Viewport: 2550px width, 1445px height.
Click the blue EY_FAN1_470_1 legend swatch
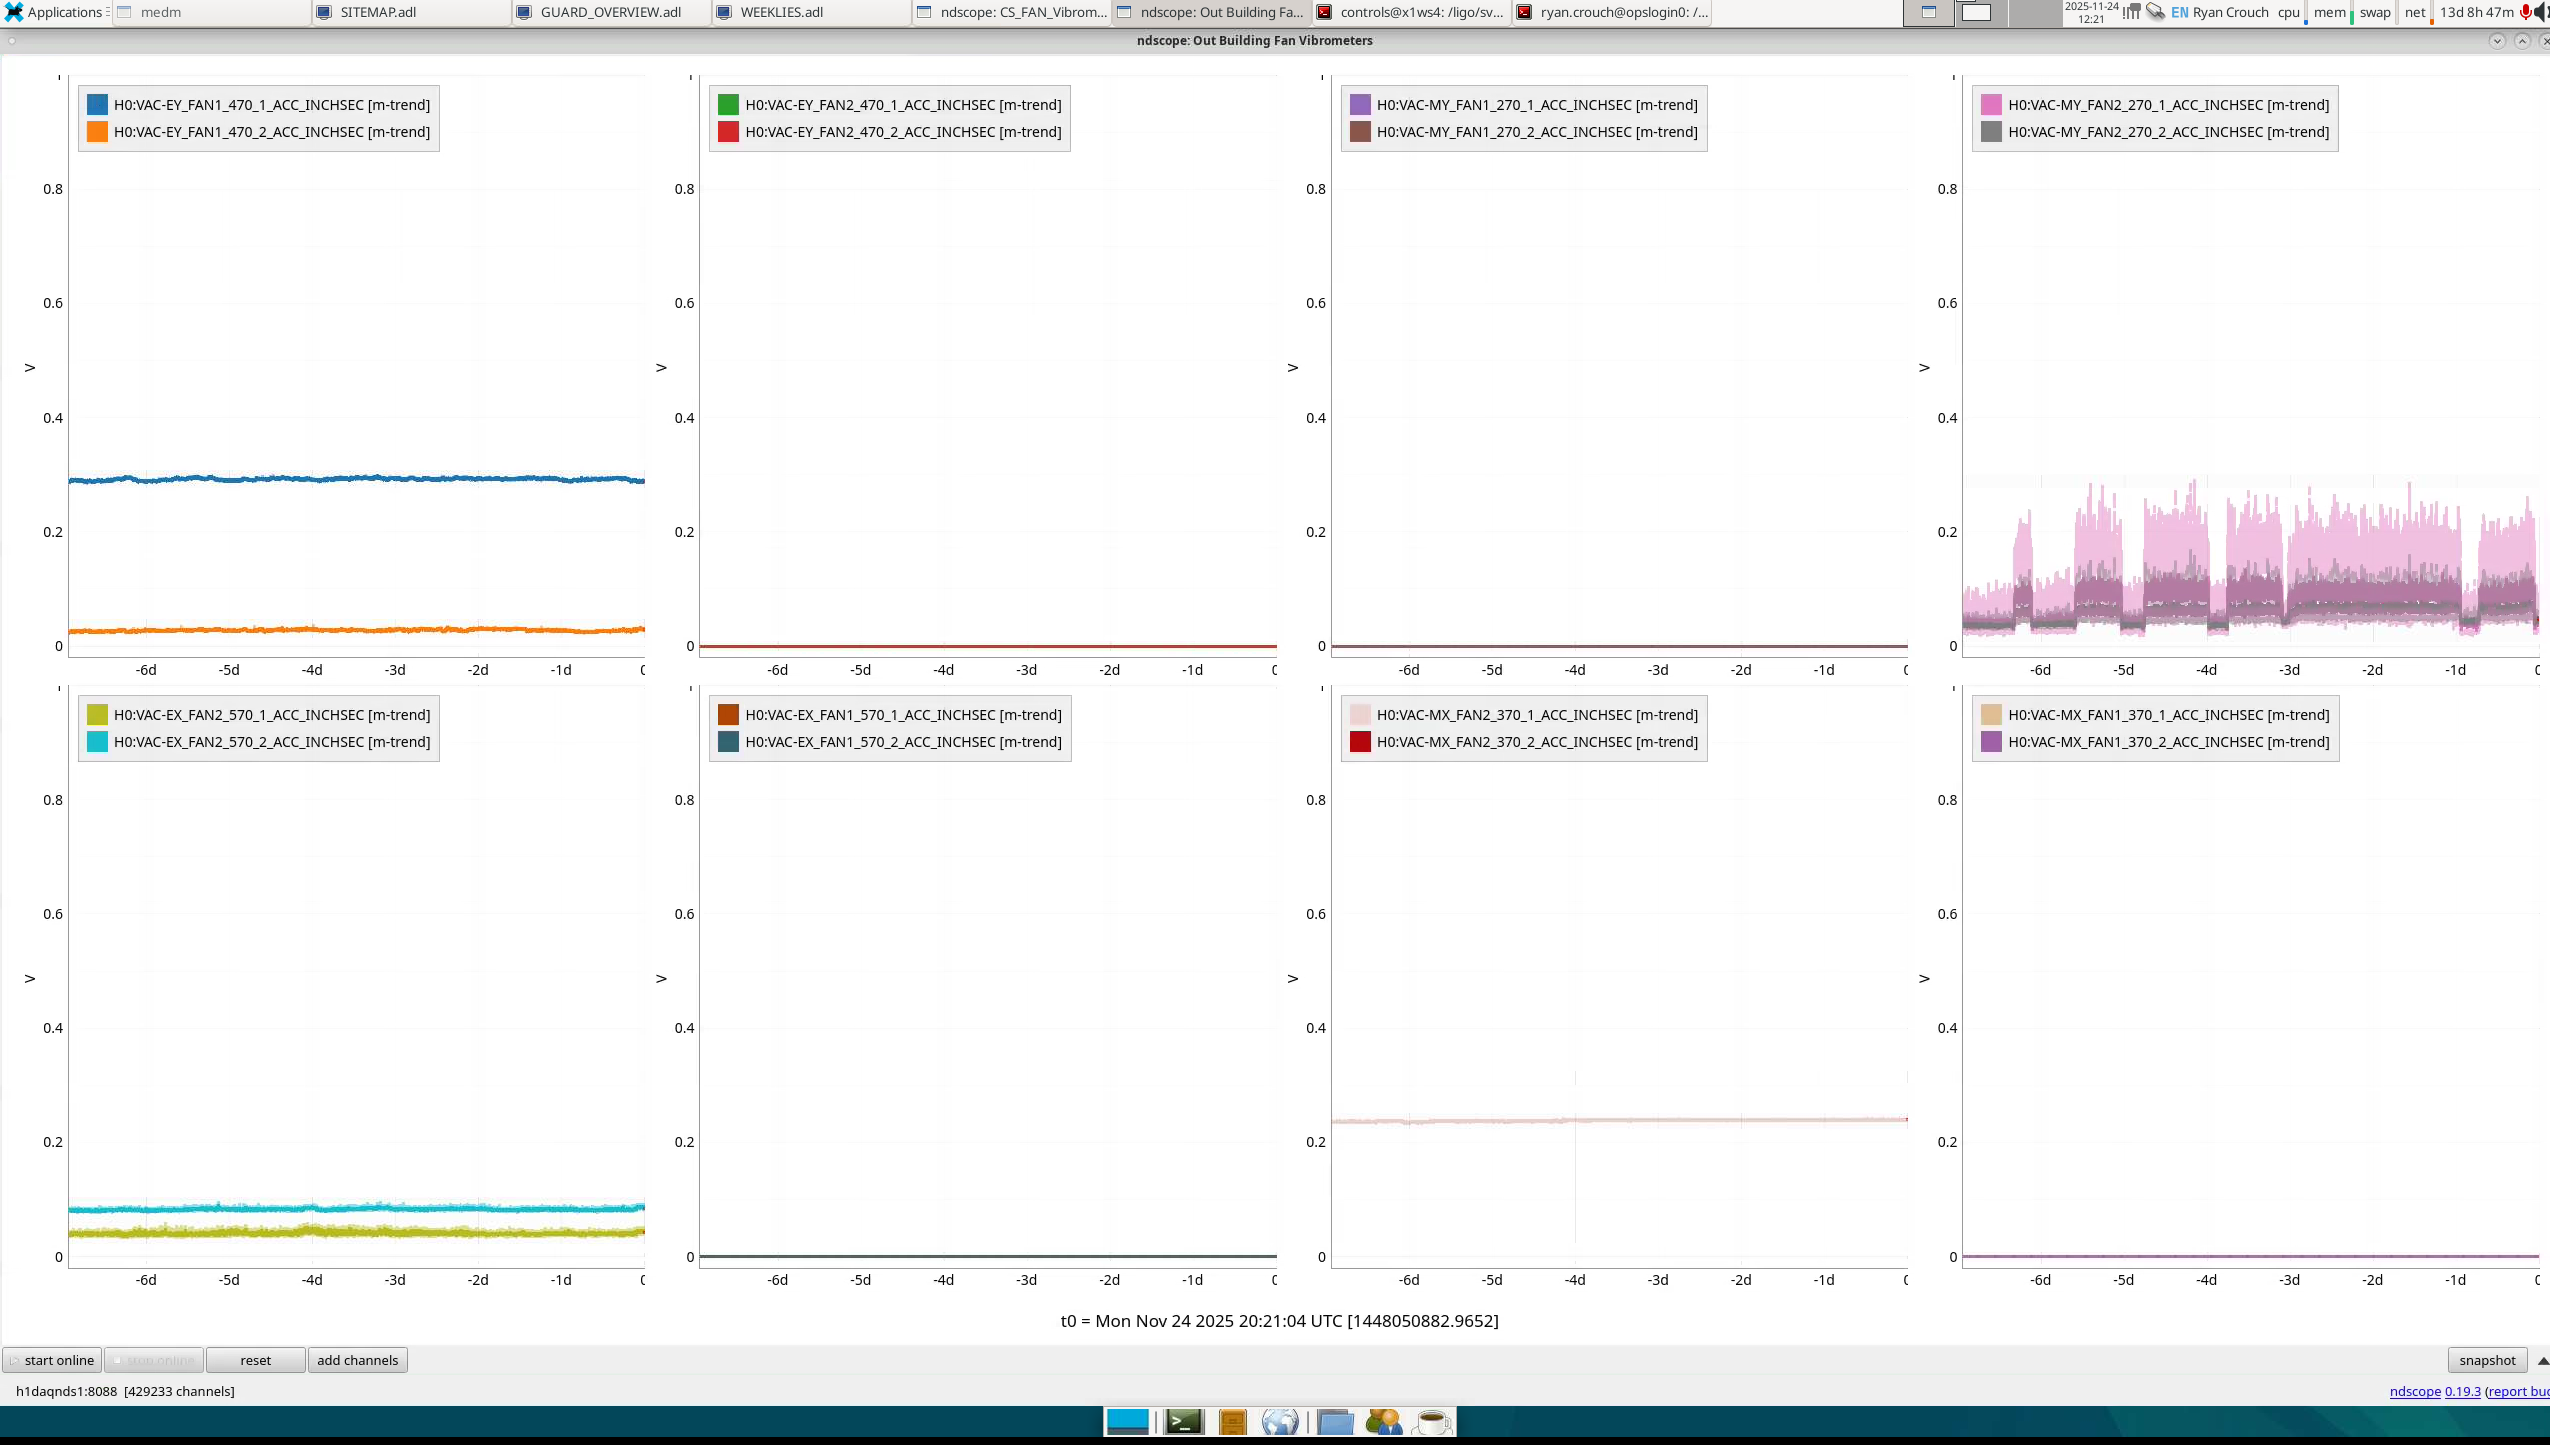click(x=97, y=105)
